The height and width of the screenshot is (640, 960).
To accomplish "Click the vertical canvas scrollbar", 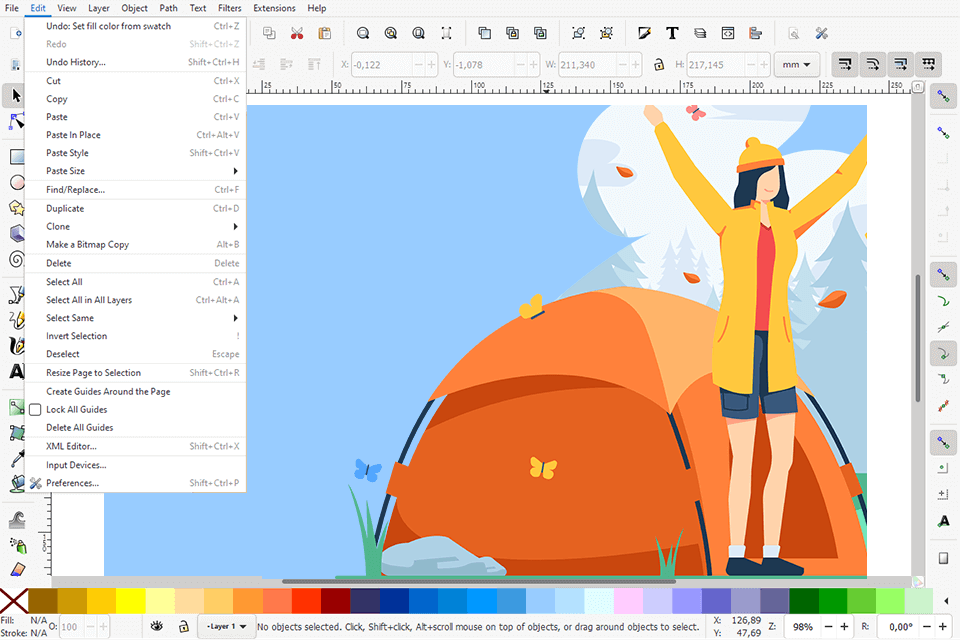I will (918, 338).
